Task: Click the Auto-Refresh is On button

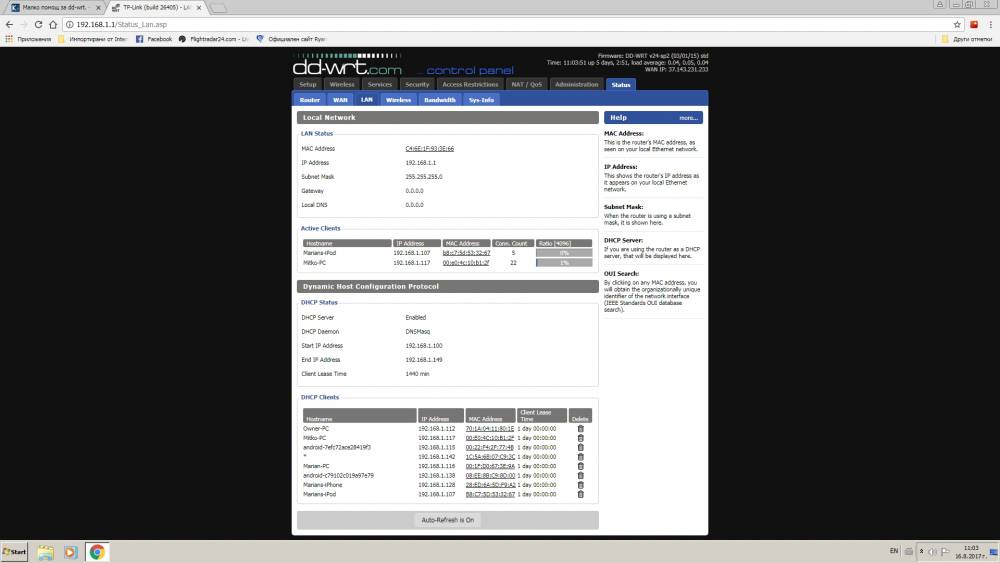Action: click(x=448, y=520)
